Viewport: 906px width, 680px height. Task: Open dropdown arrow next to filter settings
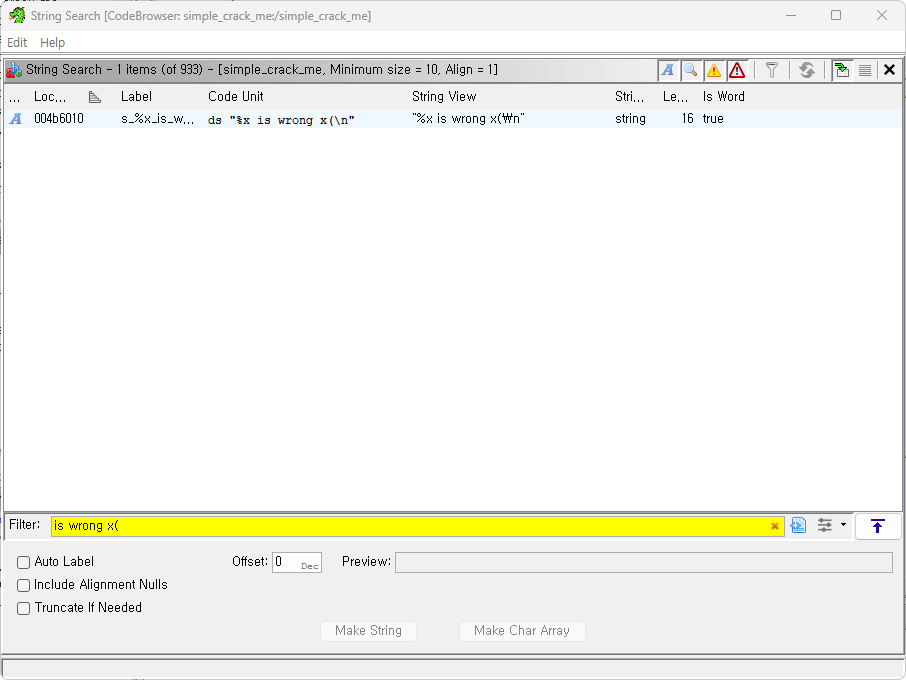click(x=843, y=525)
